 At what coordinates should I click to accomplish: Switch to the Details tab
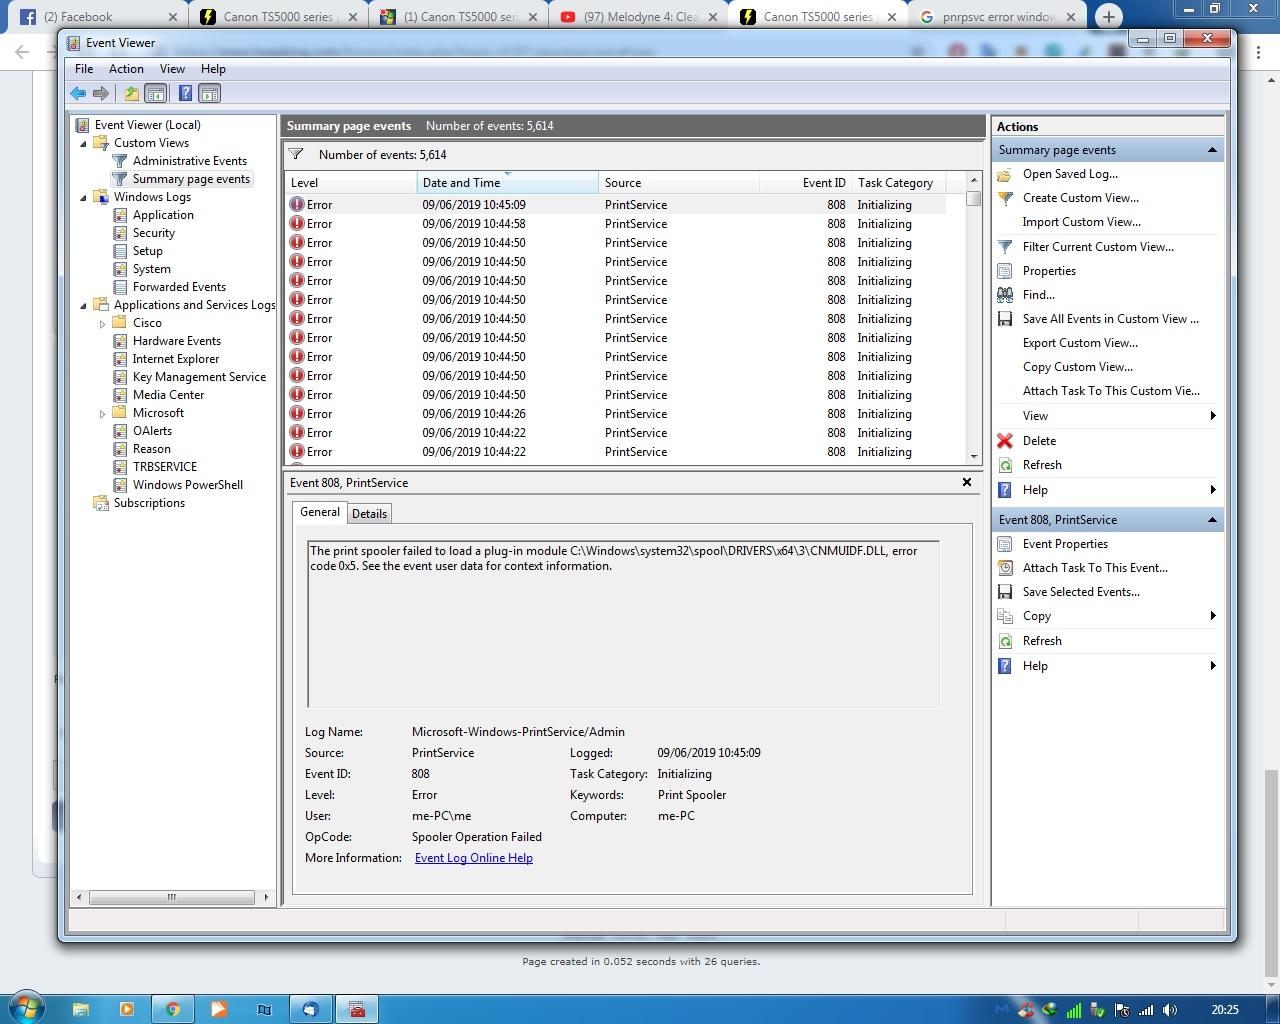[369, 513]
